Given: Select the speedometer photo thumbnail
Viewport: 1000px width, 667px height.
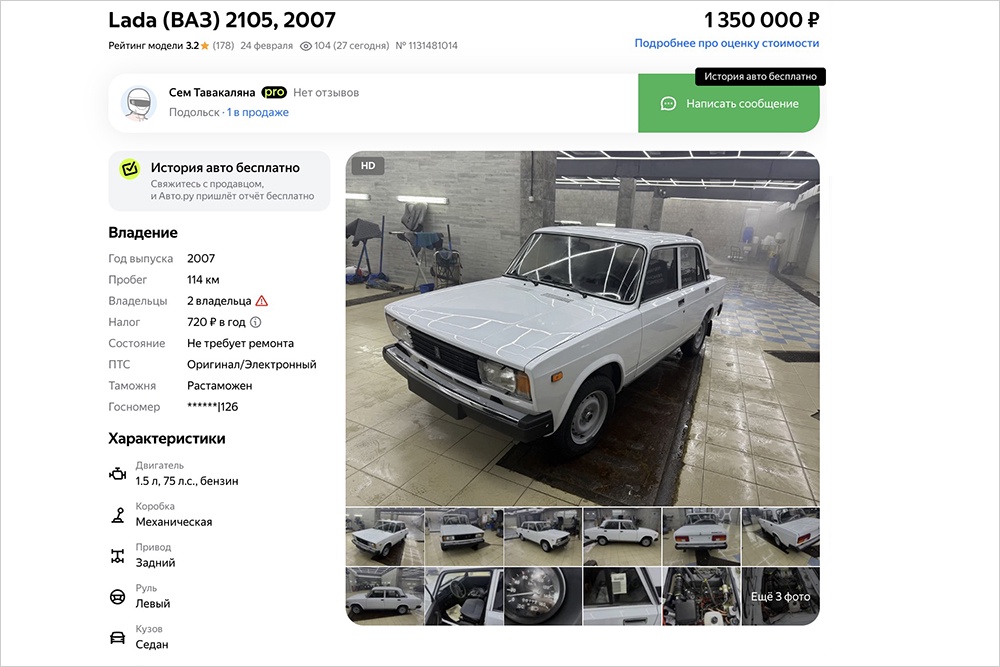Looking at the screenshot, I should (543, 596).
